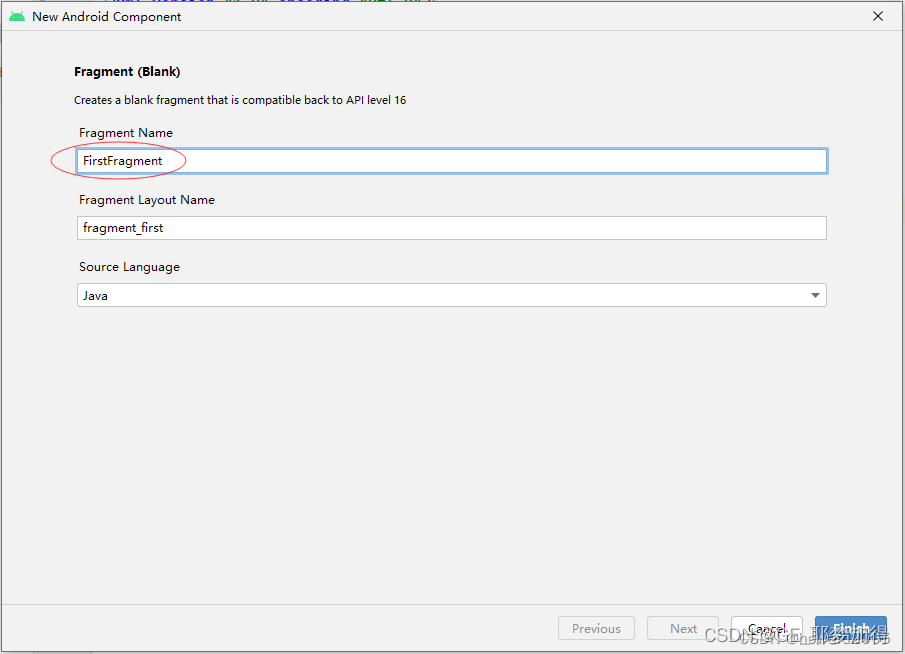Click the Android logo in title bar
This screenshot has height=654, width=905.
(17, 16)
